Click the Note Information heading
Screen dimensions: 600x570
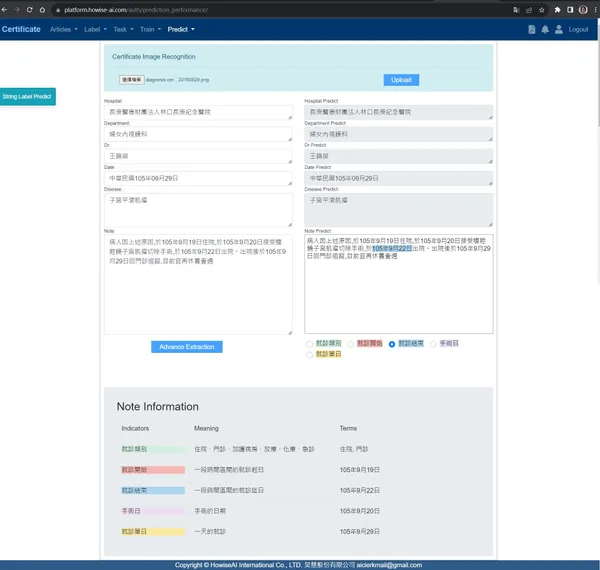158,407
